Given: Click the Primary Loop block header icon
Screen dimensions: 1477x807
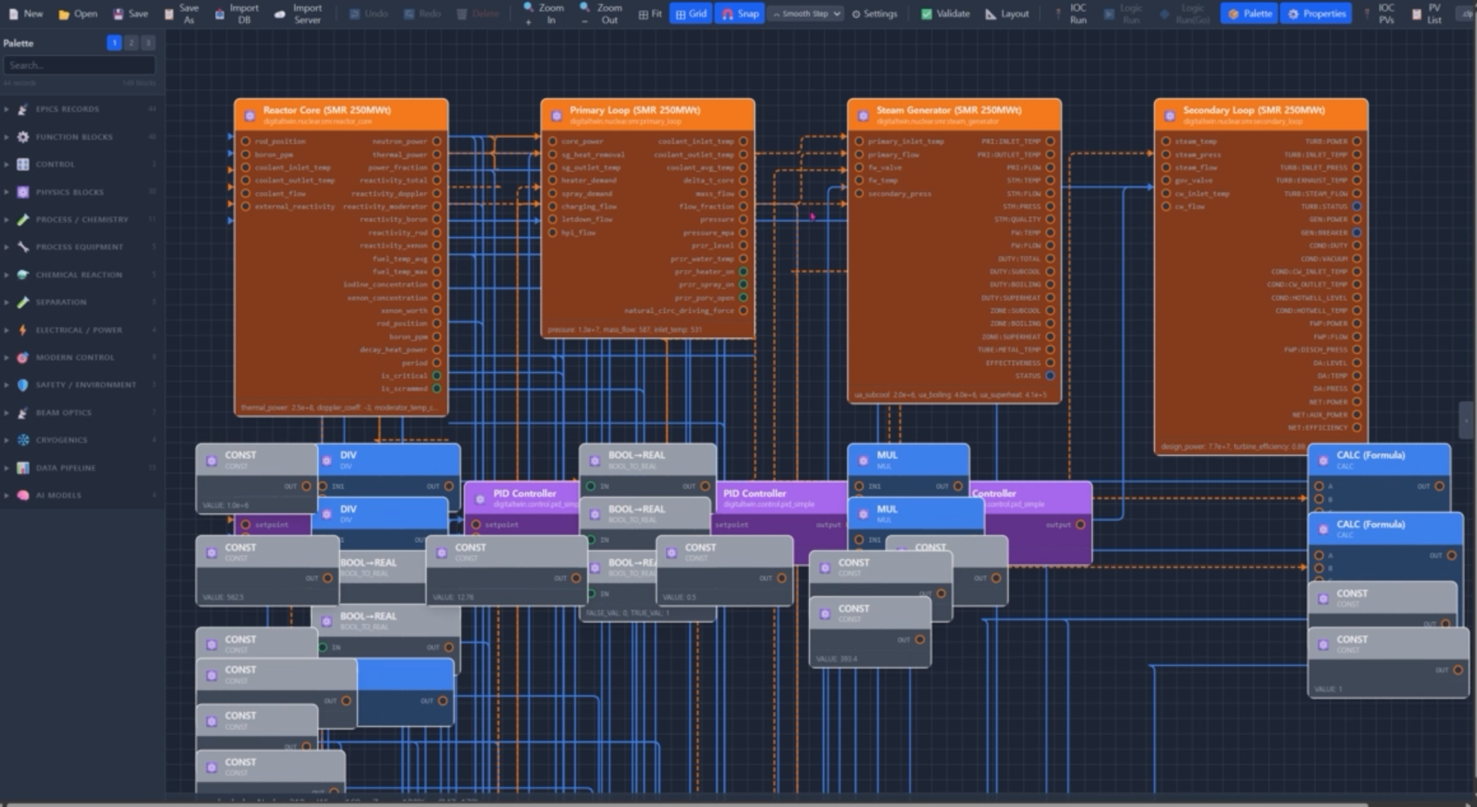Looking at the screenshot, I should [557, 115].
